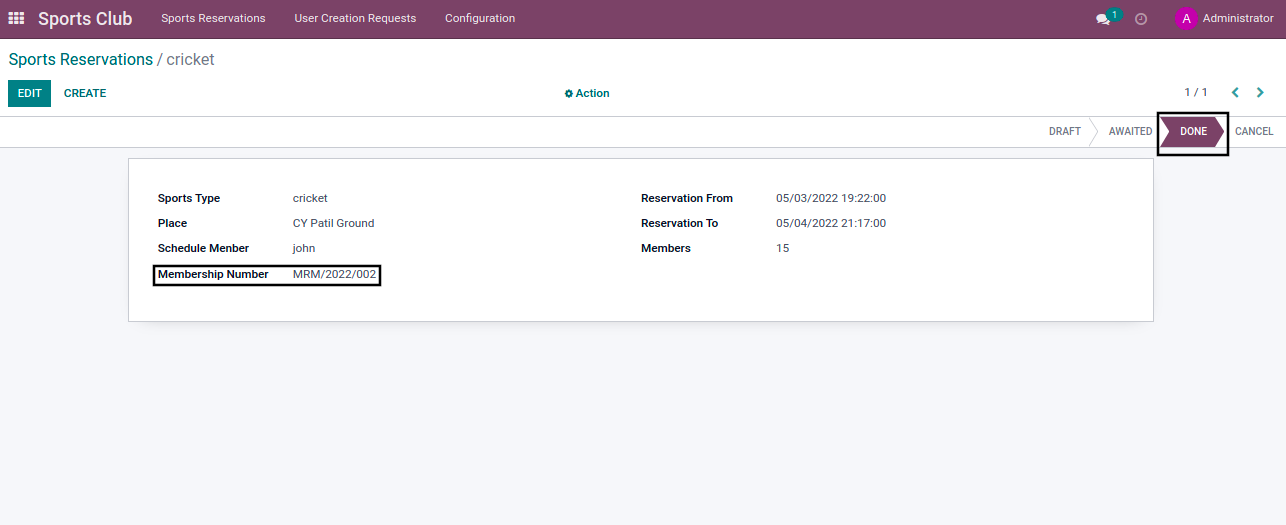
Task: Click the Membership Number label
Action: 213,274
